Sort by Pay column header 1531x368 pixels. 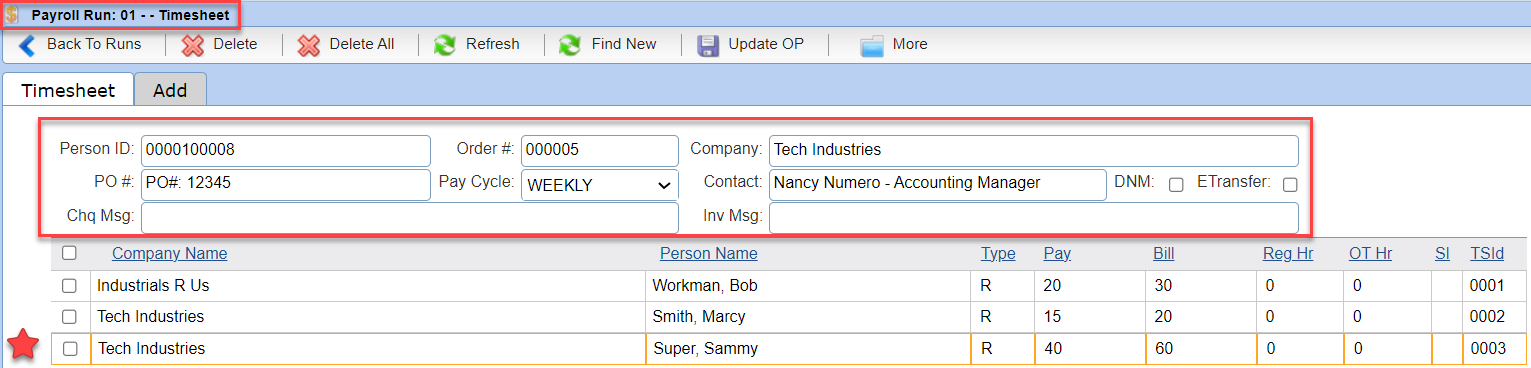(x=1057, y=254)
